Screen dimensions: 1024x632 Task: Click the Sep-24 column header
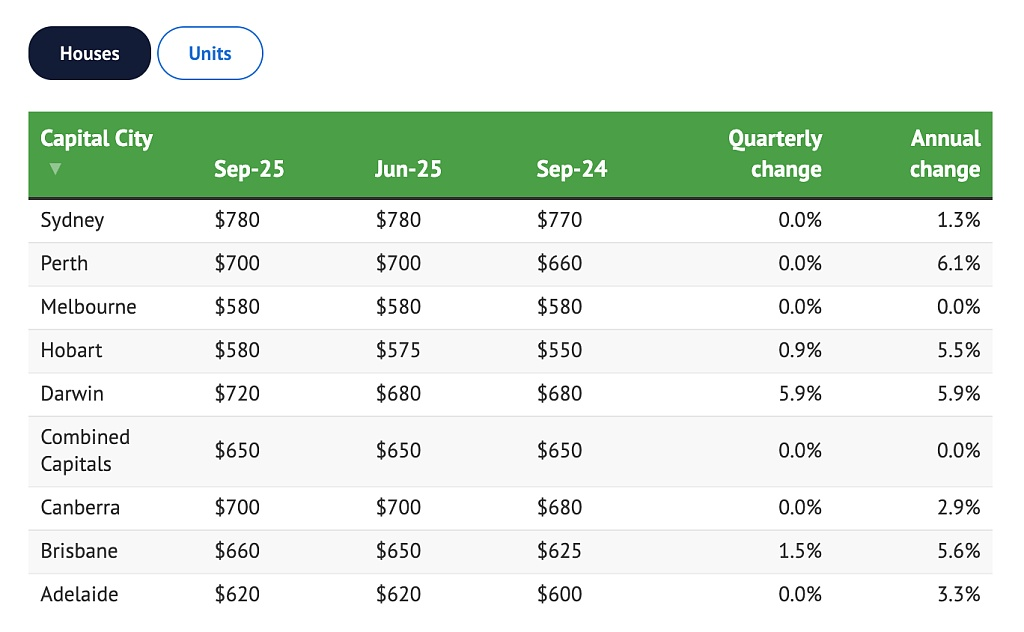tap(571, 169)
